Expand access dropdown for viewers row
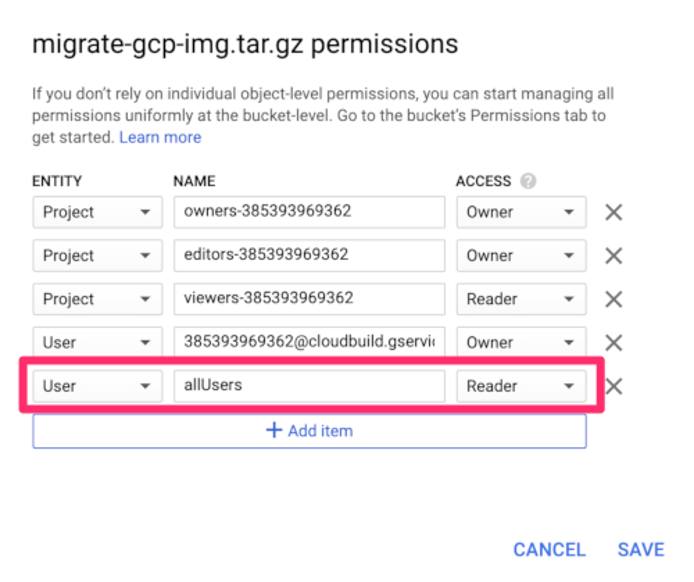The width and height of the screenshot is (694, 582). tap(521, 299)
